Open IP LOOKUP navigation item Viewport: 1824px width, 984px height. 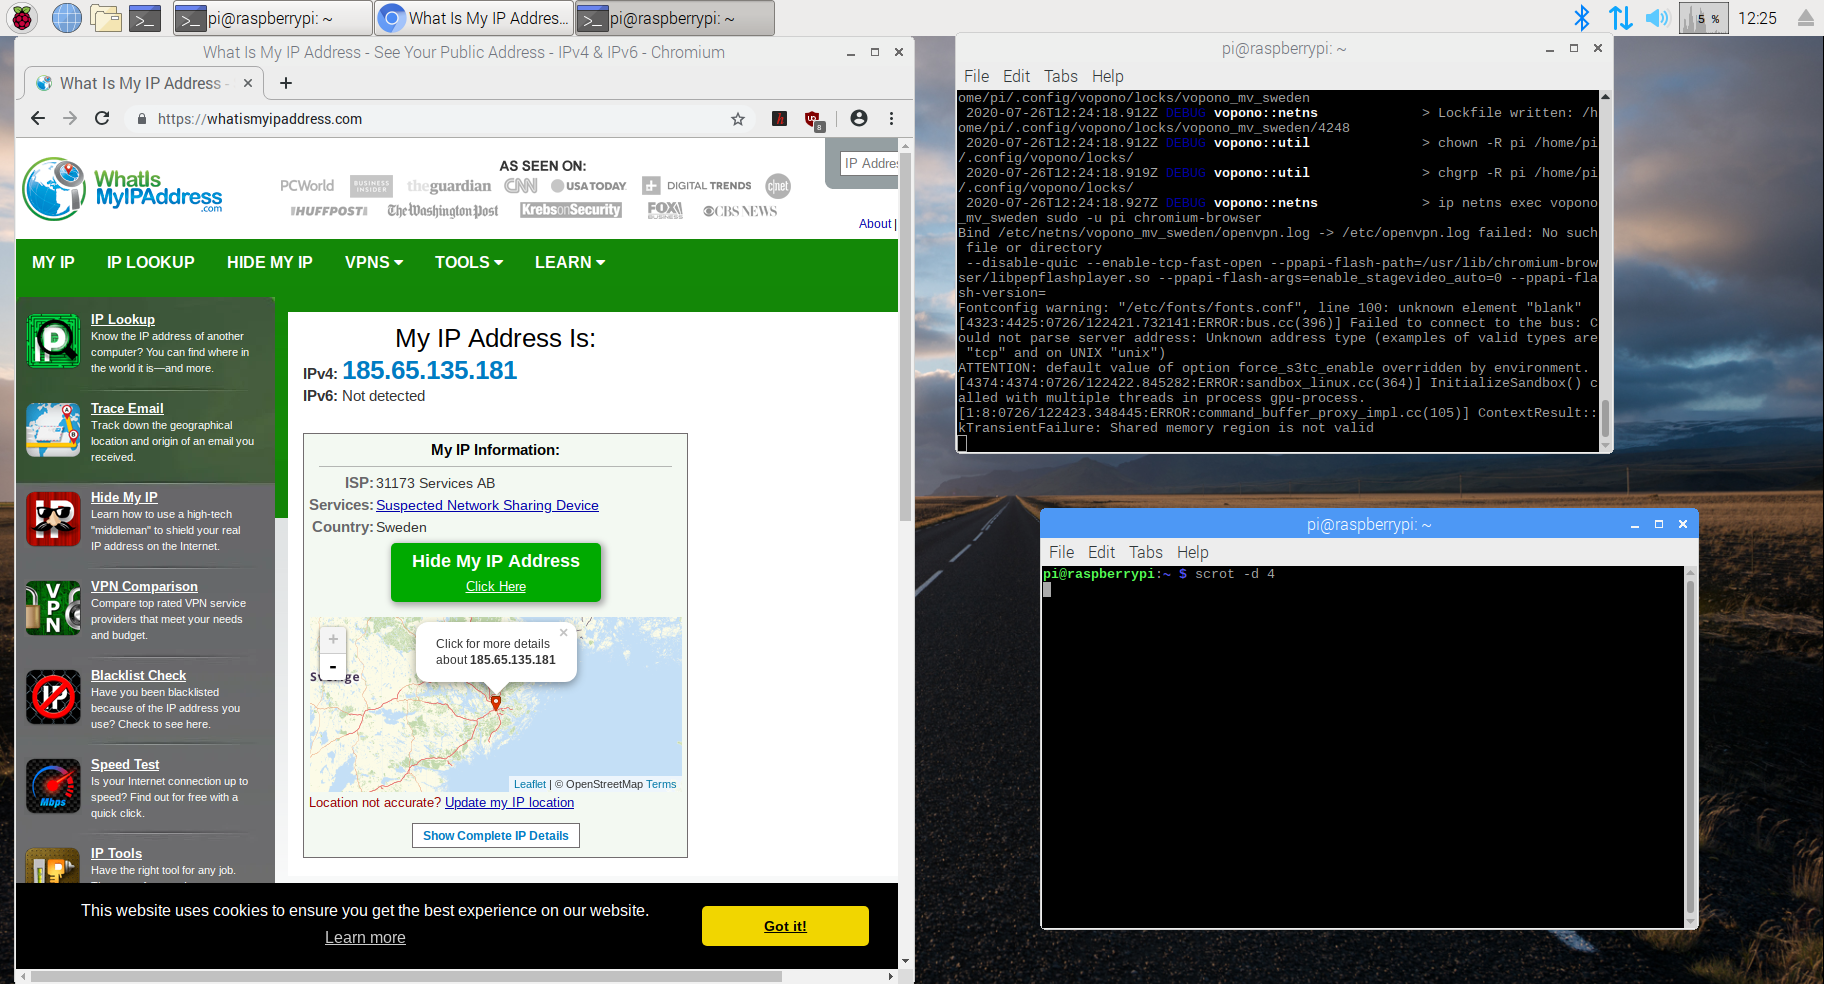click(151, 262)
